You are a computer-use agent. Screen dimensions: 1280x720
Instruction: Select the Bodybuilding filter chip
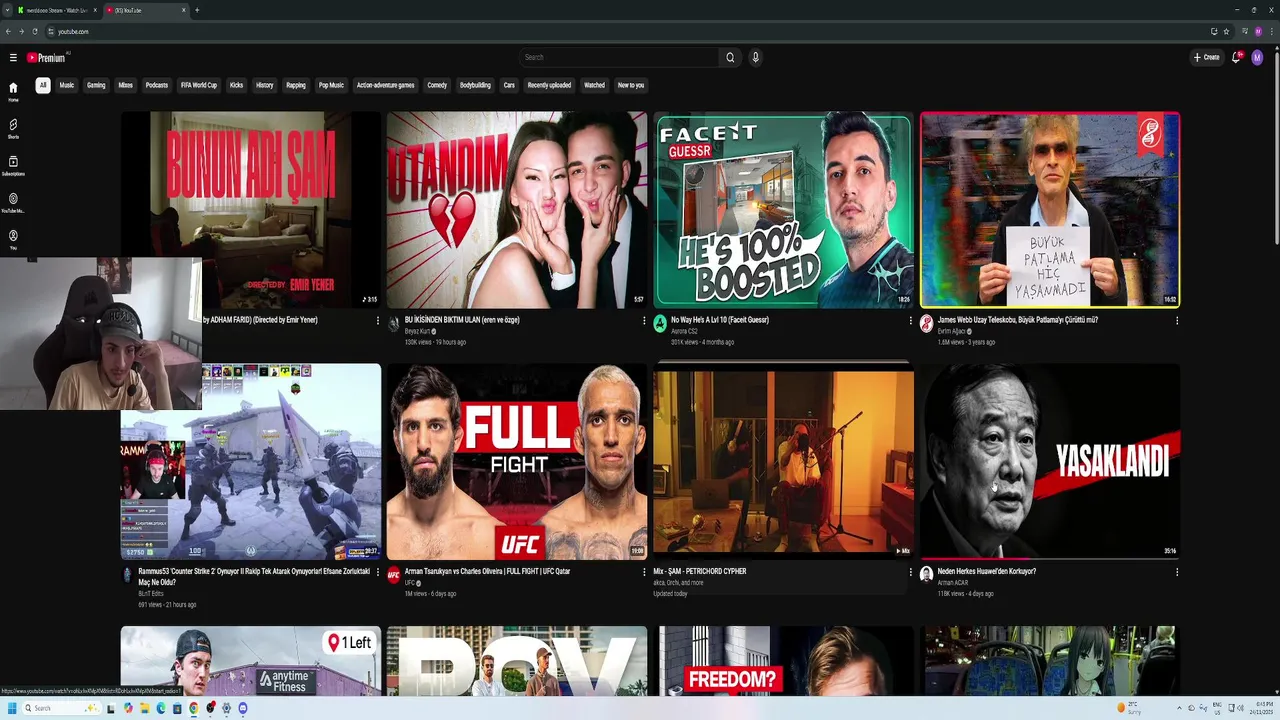pos(475,85)
